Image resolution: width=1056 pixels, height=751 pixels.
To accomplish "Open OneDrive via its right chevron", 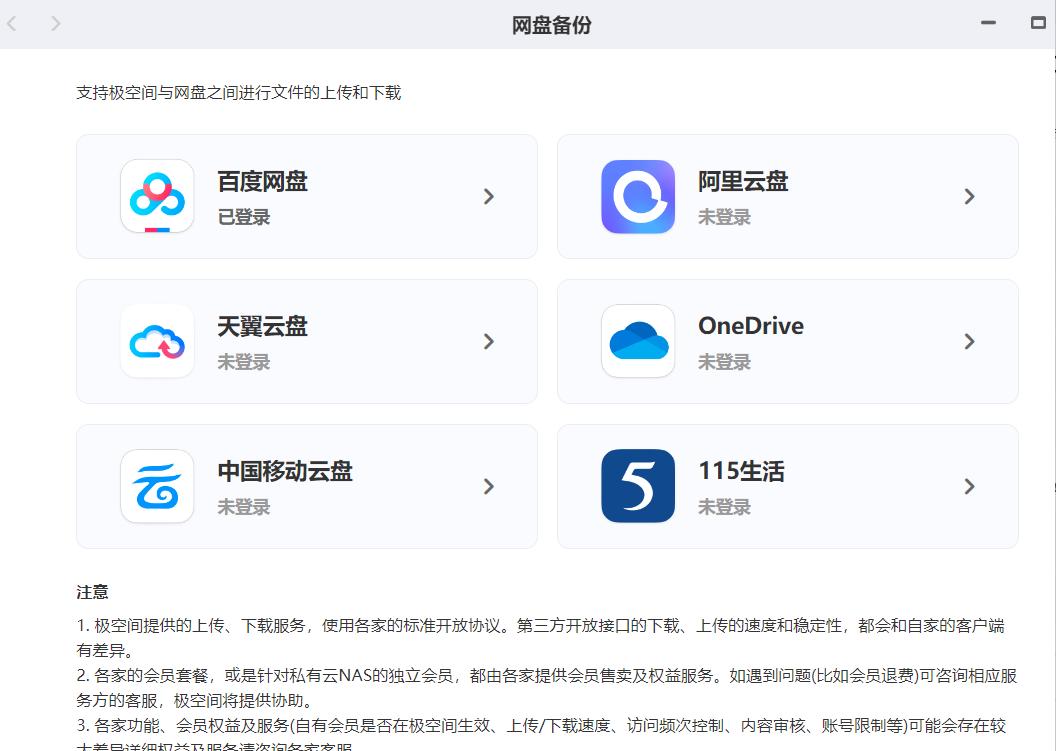I will (969, 341).
